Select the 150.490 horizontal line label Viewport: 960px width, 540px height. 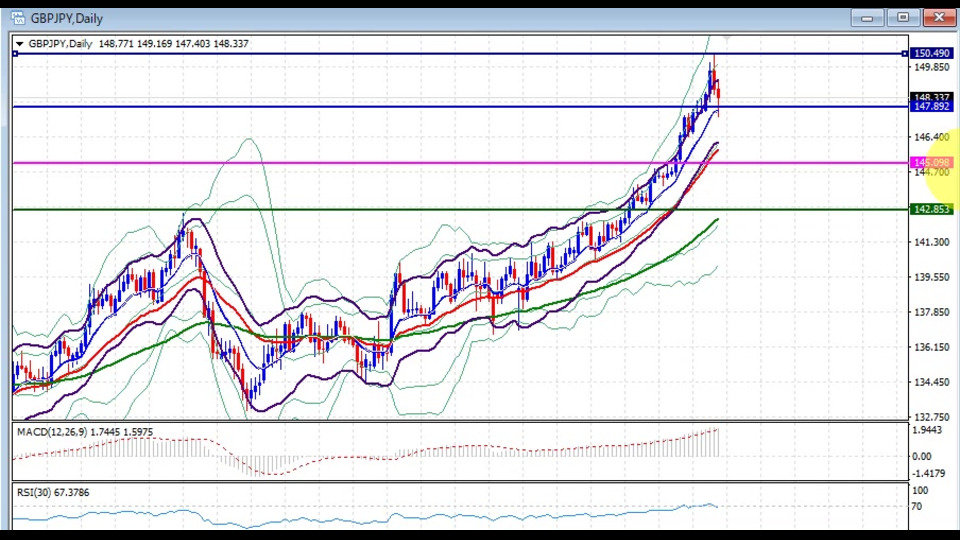(931, 54)
